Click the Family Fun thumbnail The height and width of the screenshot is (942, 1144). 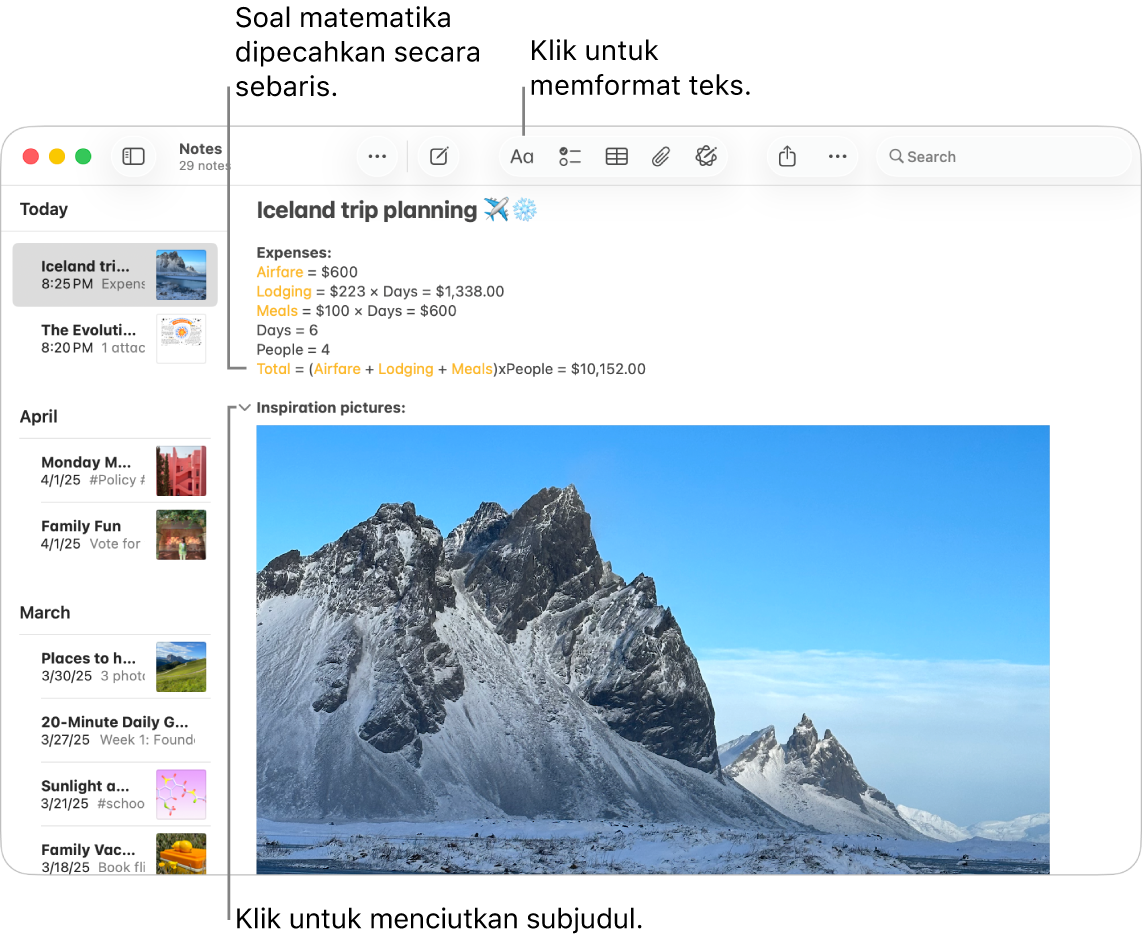[181, 535]
